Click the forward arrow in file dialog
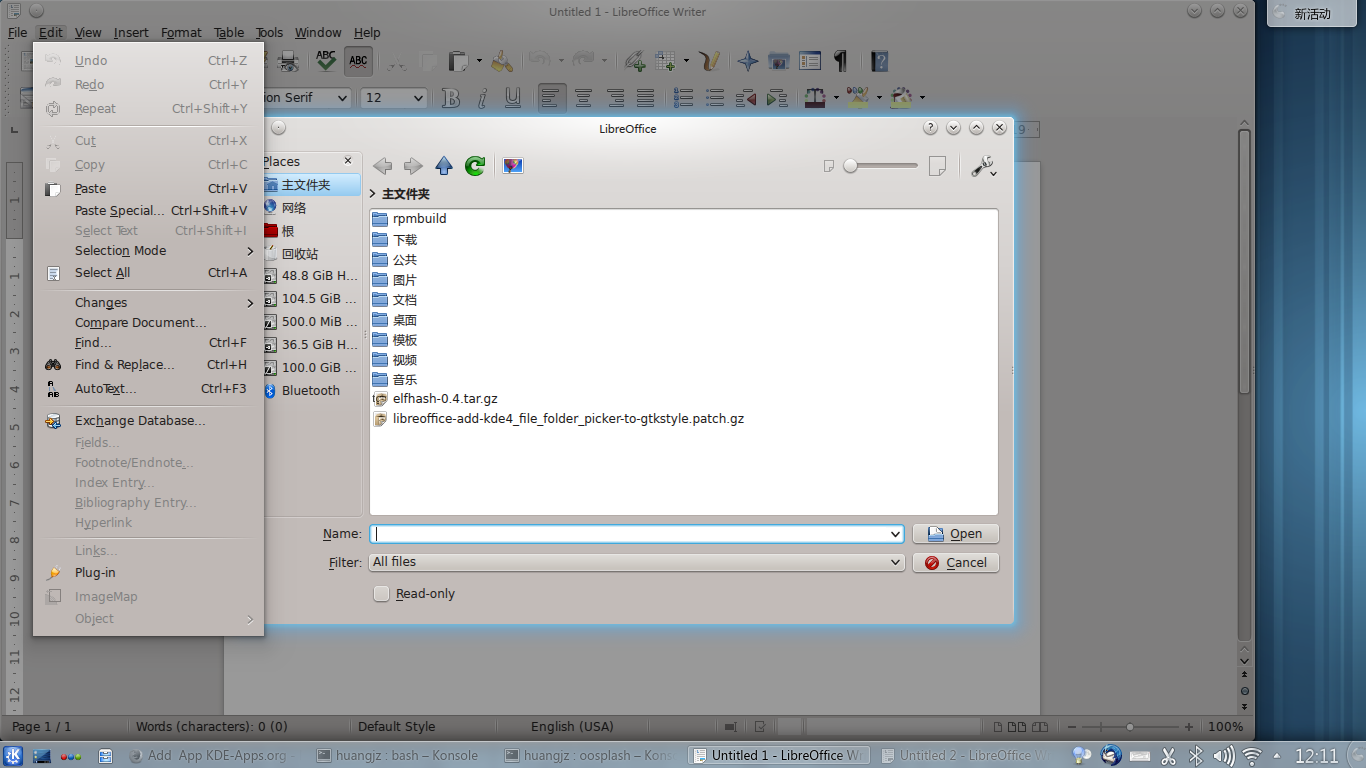1366x768 pixels. coord(413,166)
